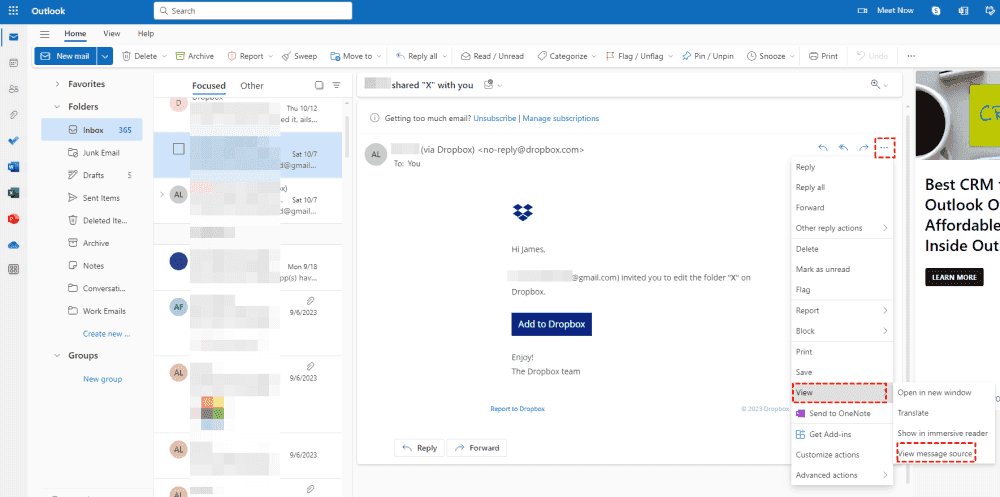Screen dimensions: 1000x497
Task: Click the Add to Dropbox button
Action: coord(551,325)
